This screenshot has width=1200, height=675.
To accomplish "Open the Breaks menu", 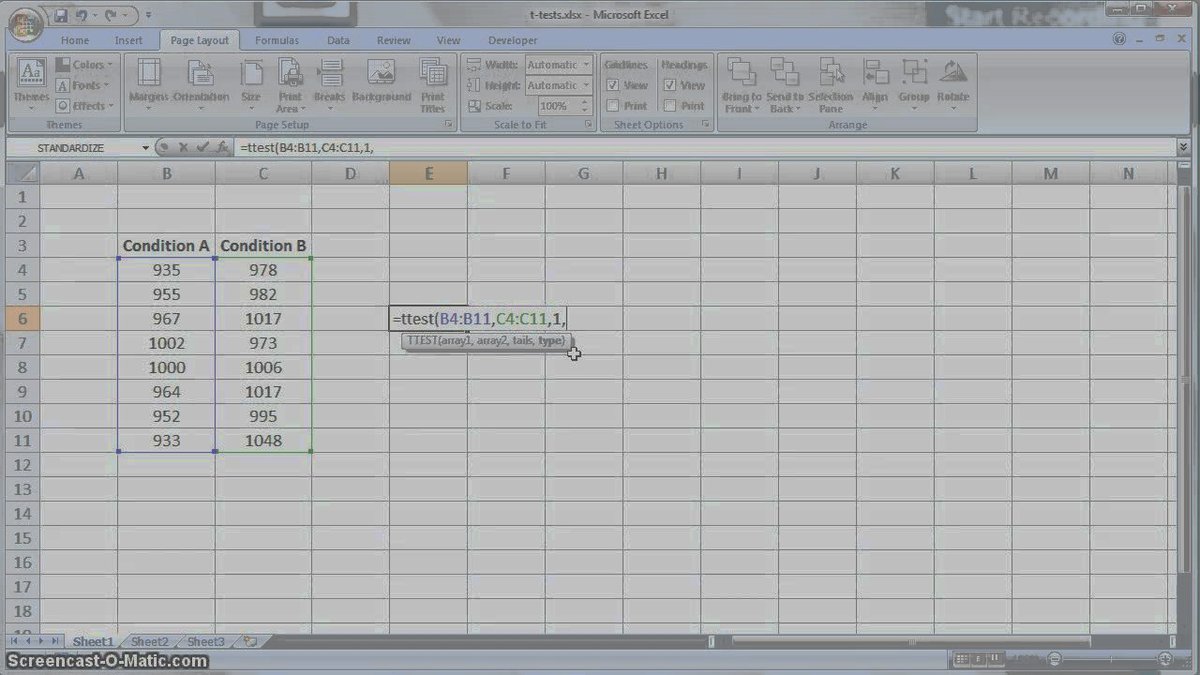I will 329,84.
